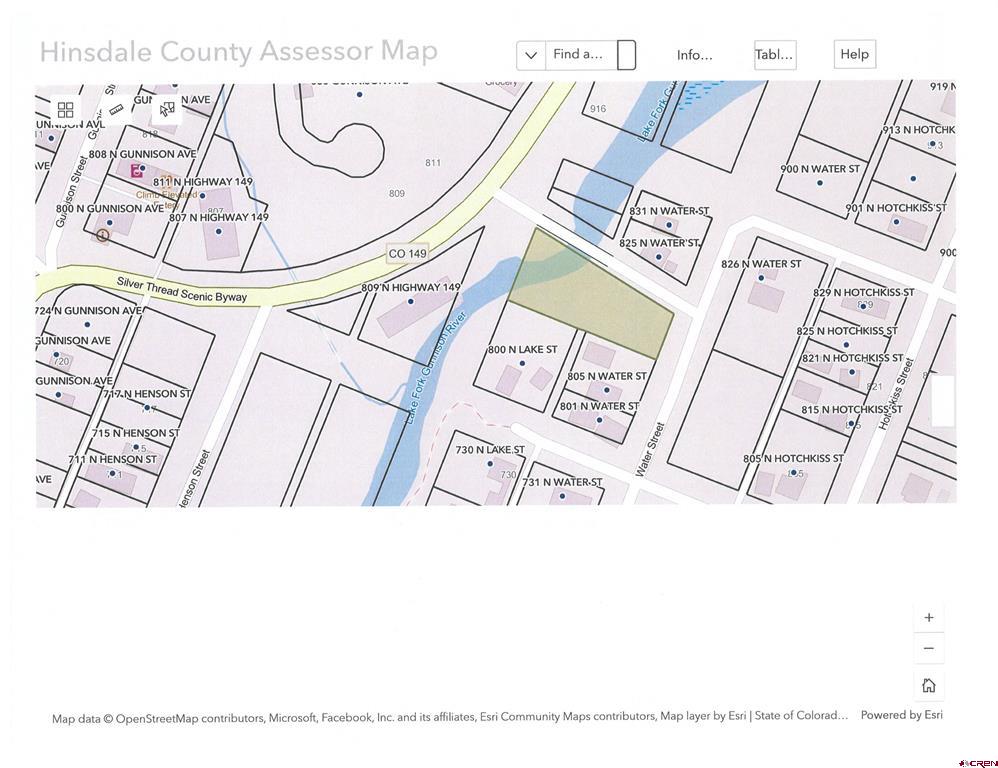Select the 807 N HIGHWAY 149 parcel label
The height and width of the screenshot is (768, 998).
(x=218, y=218)
